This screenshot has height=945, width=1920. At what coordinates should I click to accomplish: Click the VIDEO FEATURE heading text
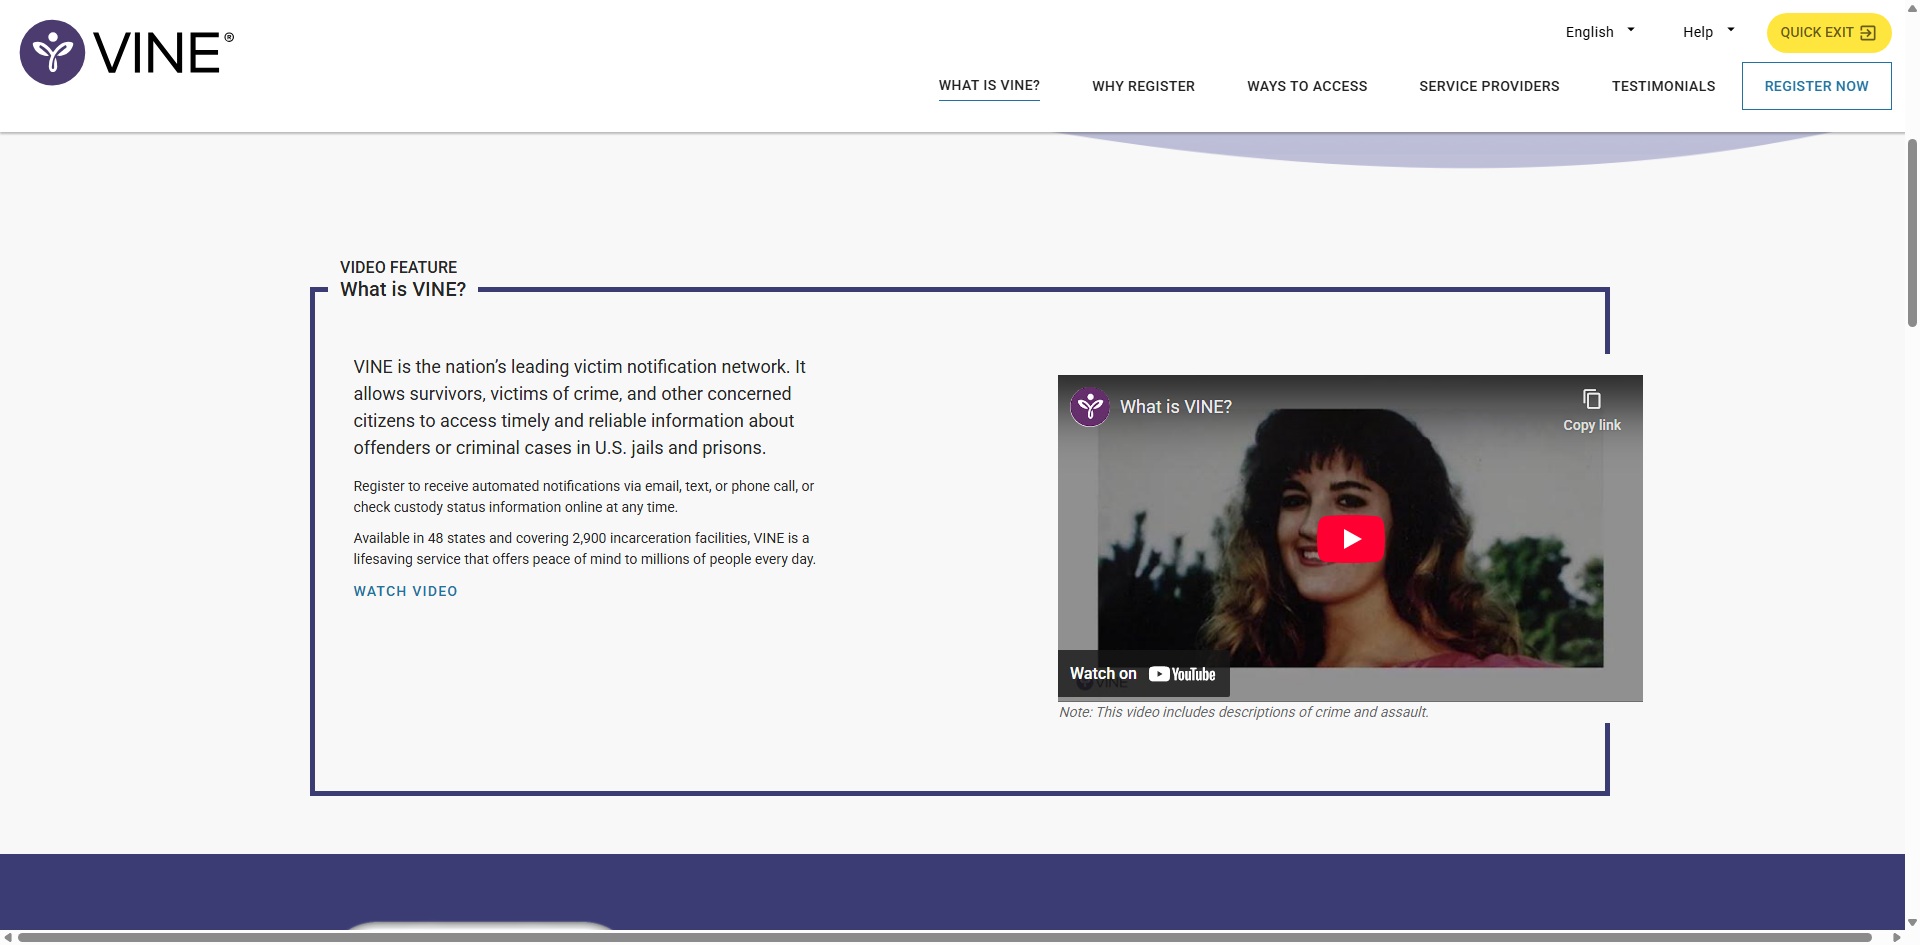pos(398,267)
